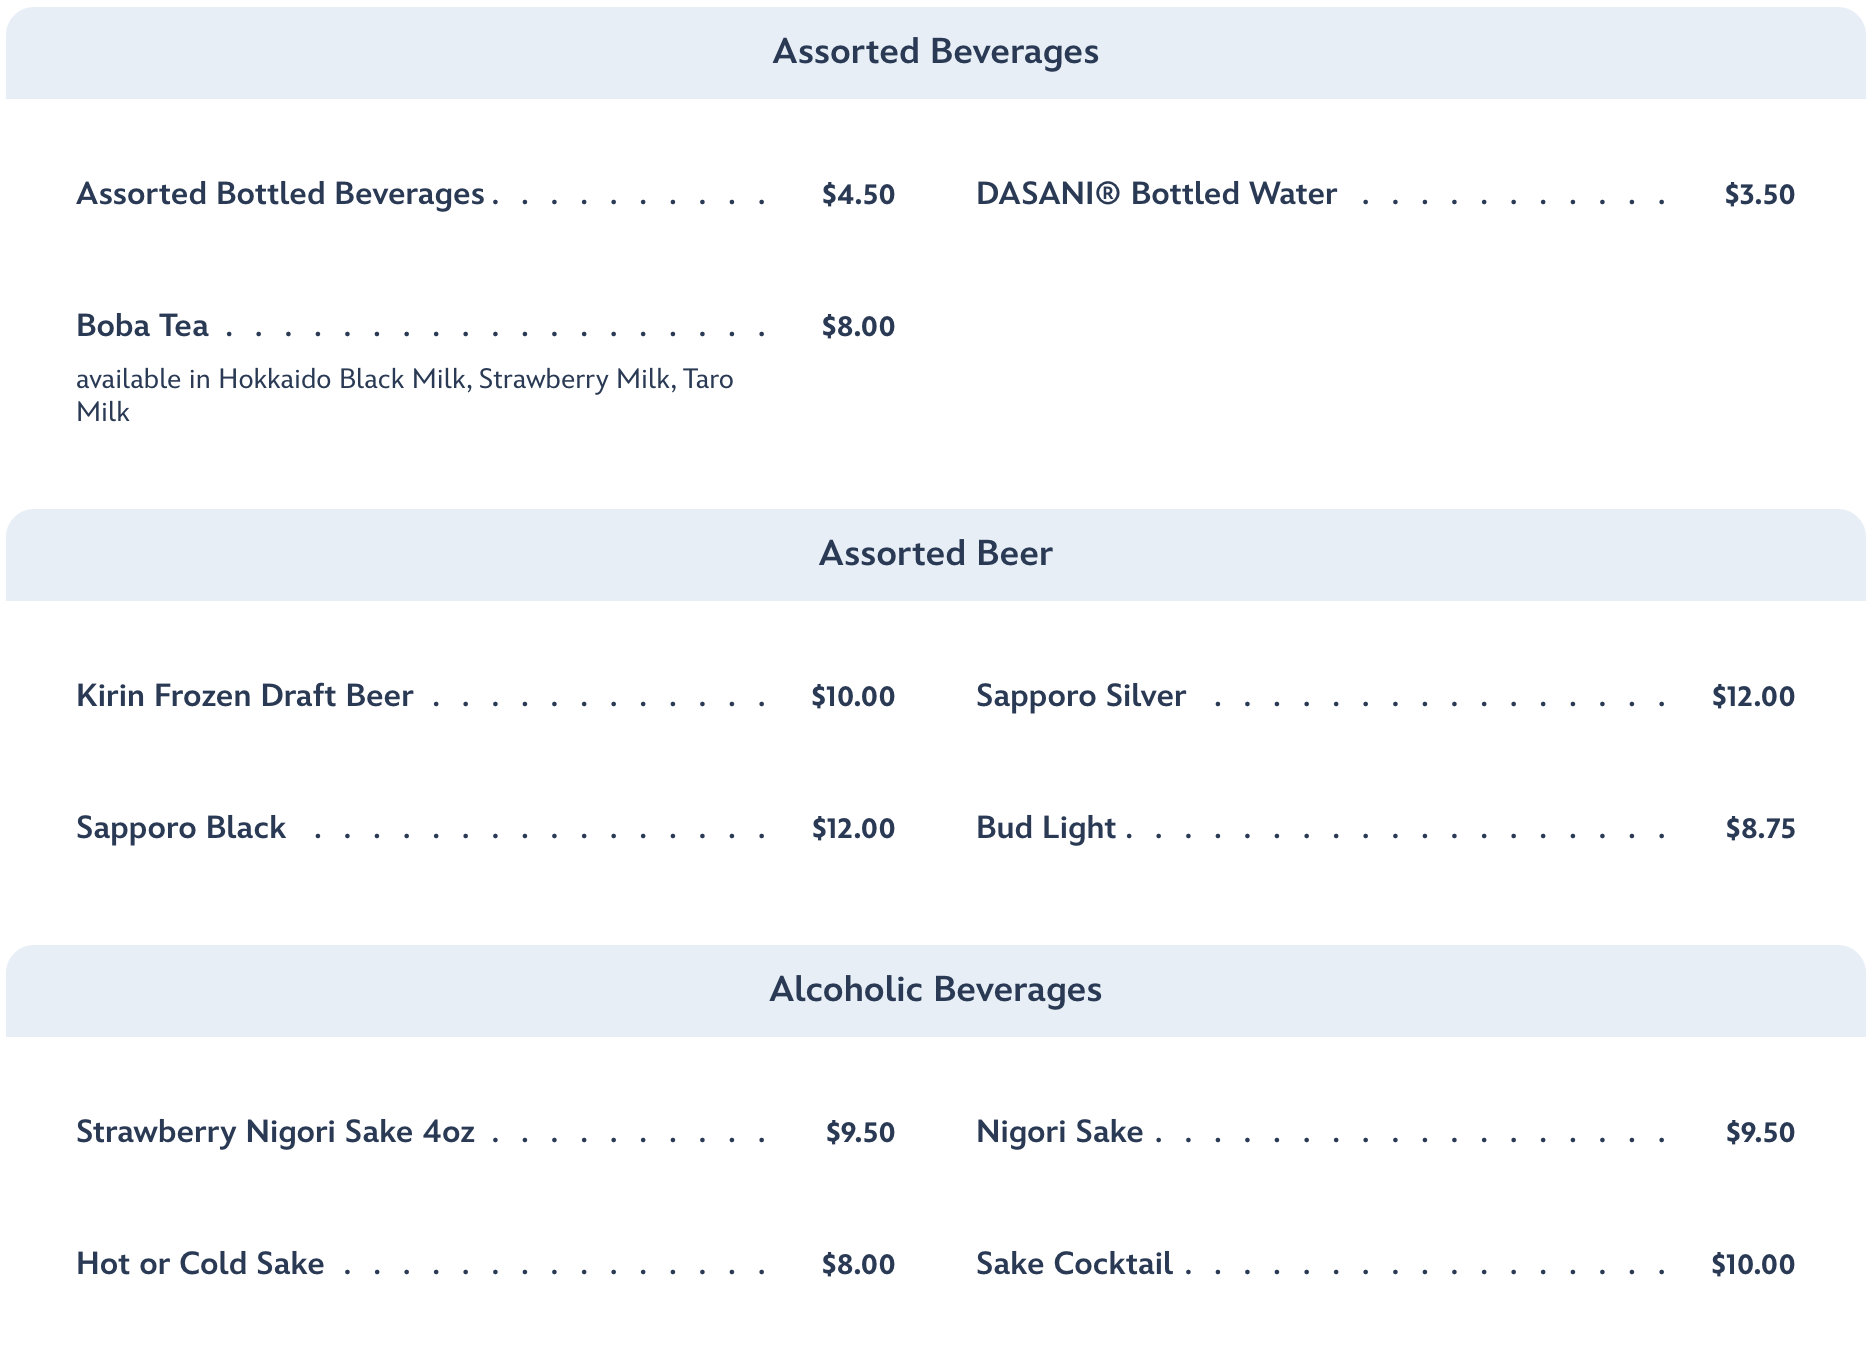Click the Assorted Beverages section header
This screenshot has height=1346, width=1874.
tap(935, 52)
